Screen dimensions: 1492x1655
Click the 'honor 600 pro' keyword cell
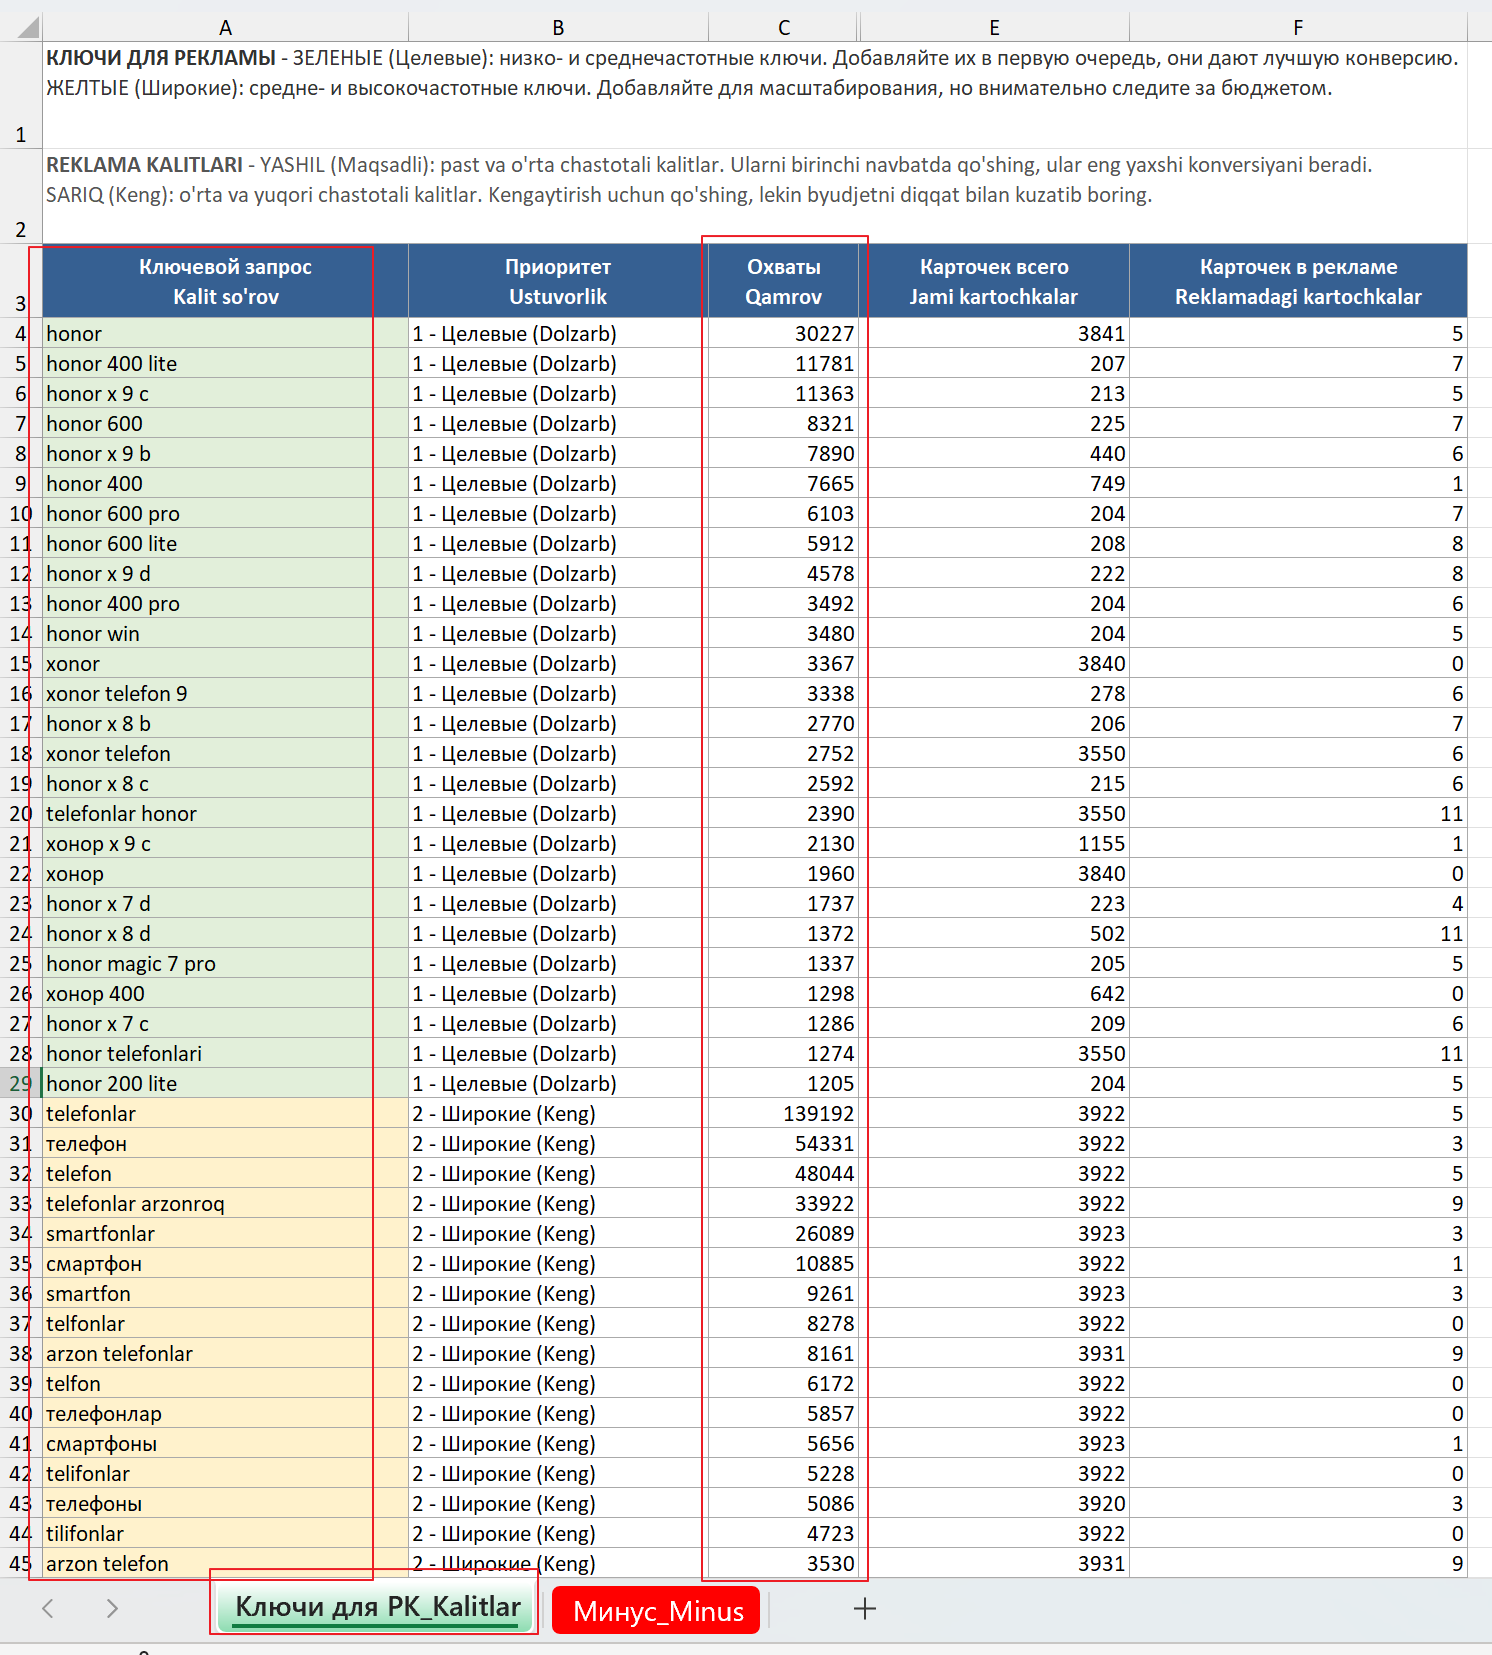[x=225, y=513]
